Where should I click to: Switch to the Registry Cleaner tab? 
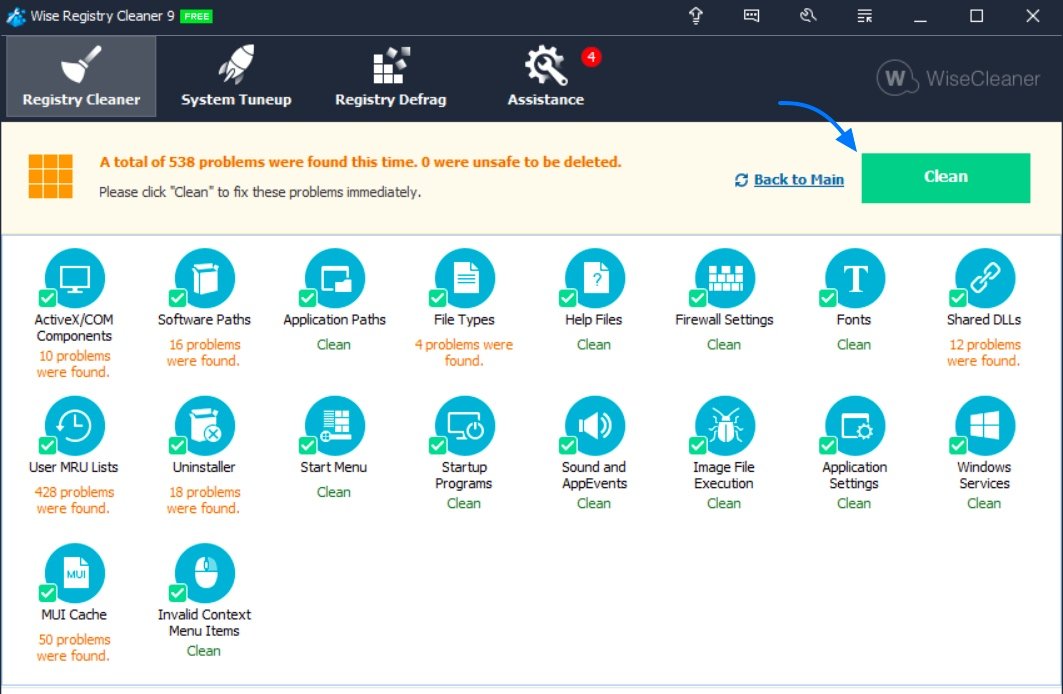coord(81,77)
